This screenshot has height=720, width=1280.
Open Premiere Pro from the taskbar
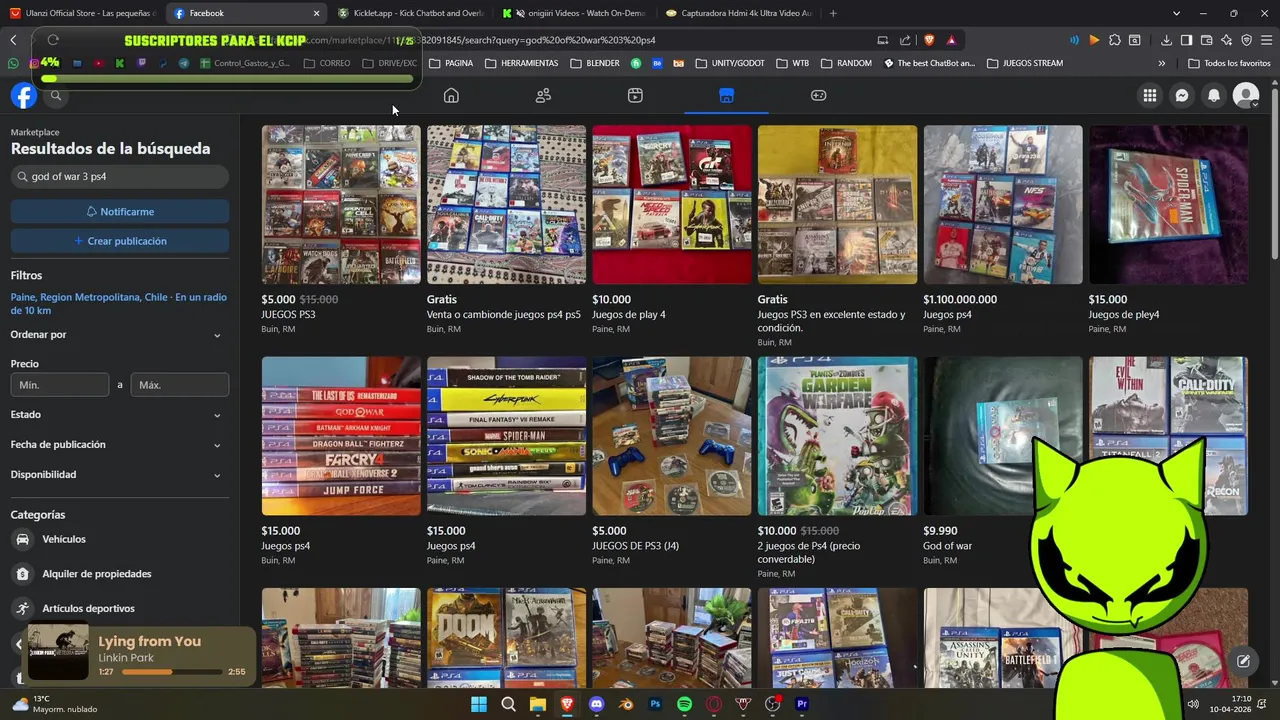click(x=802, y=704)
